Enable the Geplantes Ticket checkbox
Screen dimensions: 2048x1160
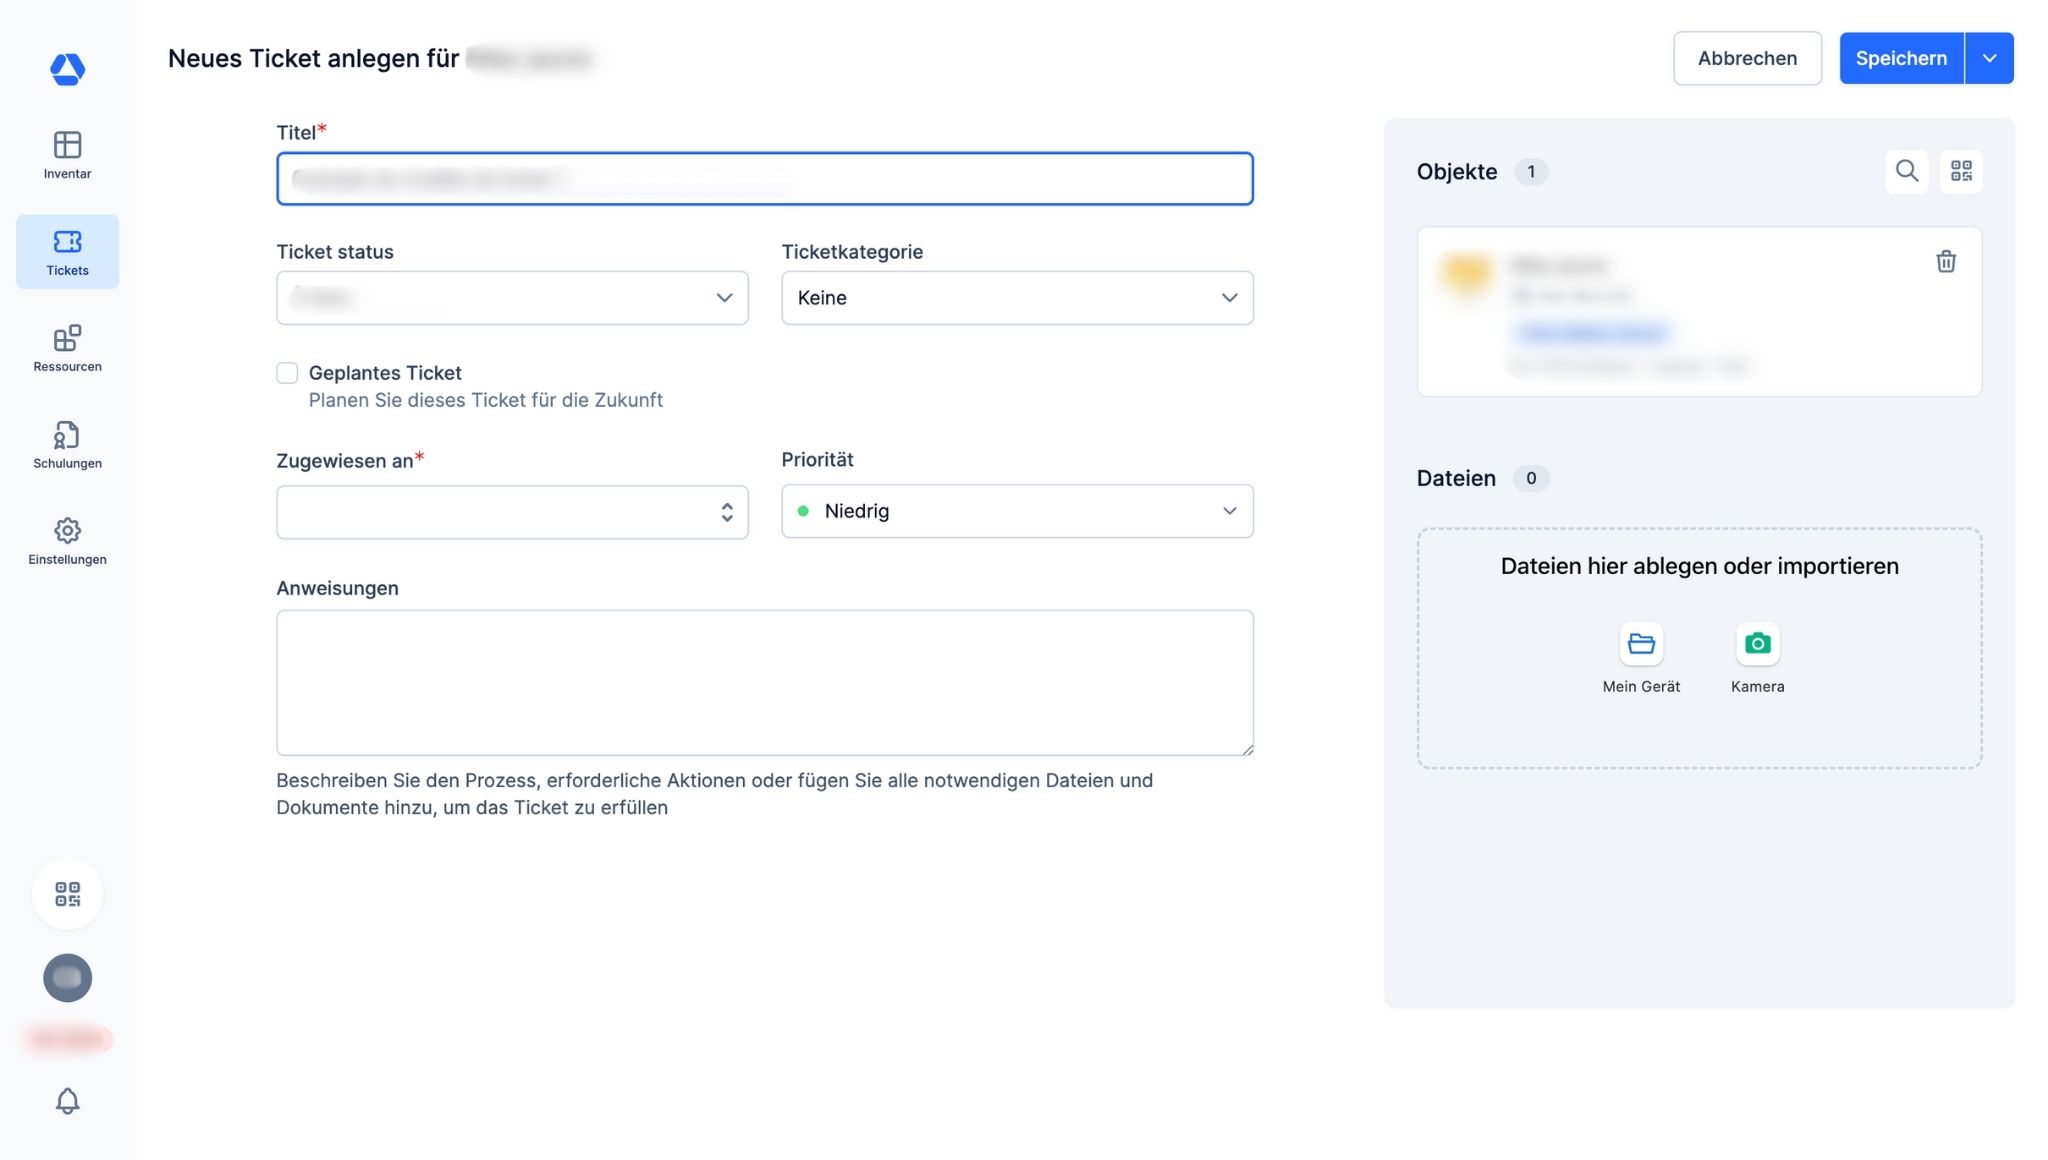coord(287,374)
